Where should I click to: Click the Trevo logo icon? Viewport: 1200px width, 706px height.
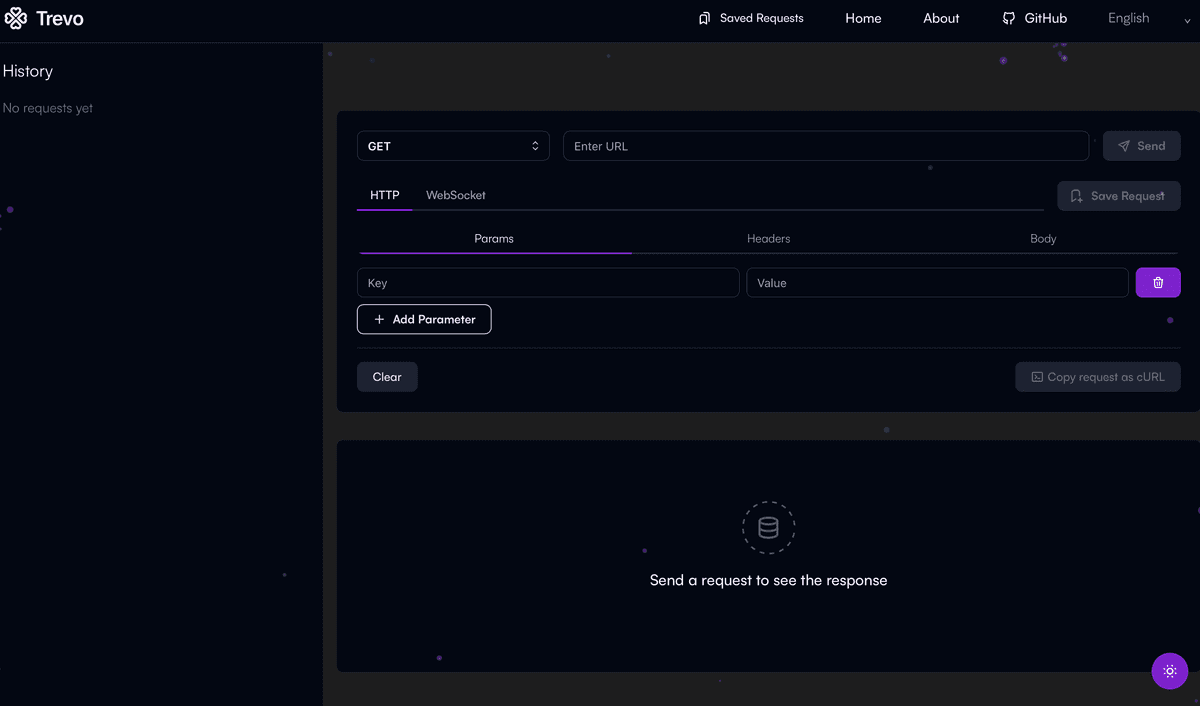15,18
